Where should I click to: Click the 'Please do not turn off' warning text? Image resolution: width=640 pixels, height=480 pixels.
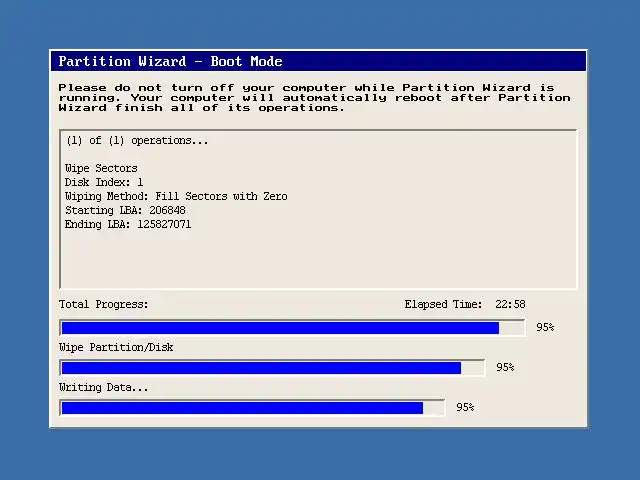pyautogui.click(x=314, y=98)
